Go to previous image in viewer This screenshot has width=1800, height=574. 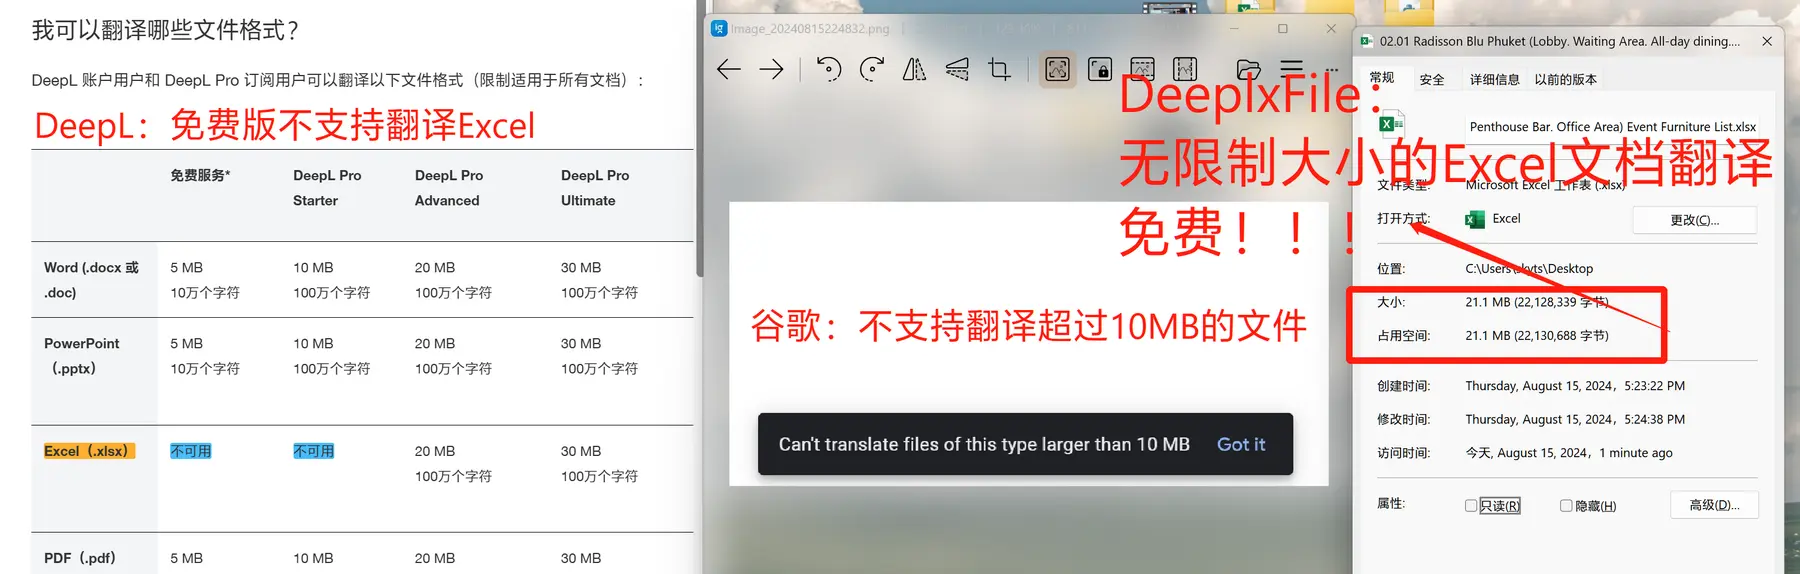pos(729,69)
